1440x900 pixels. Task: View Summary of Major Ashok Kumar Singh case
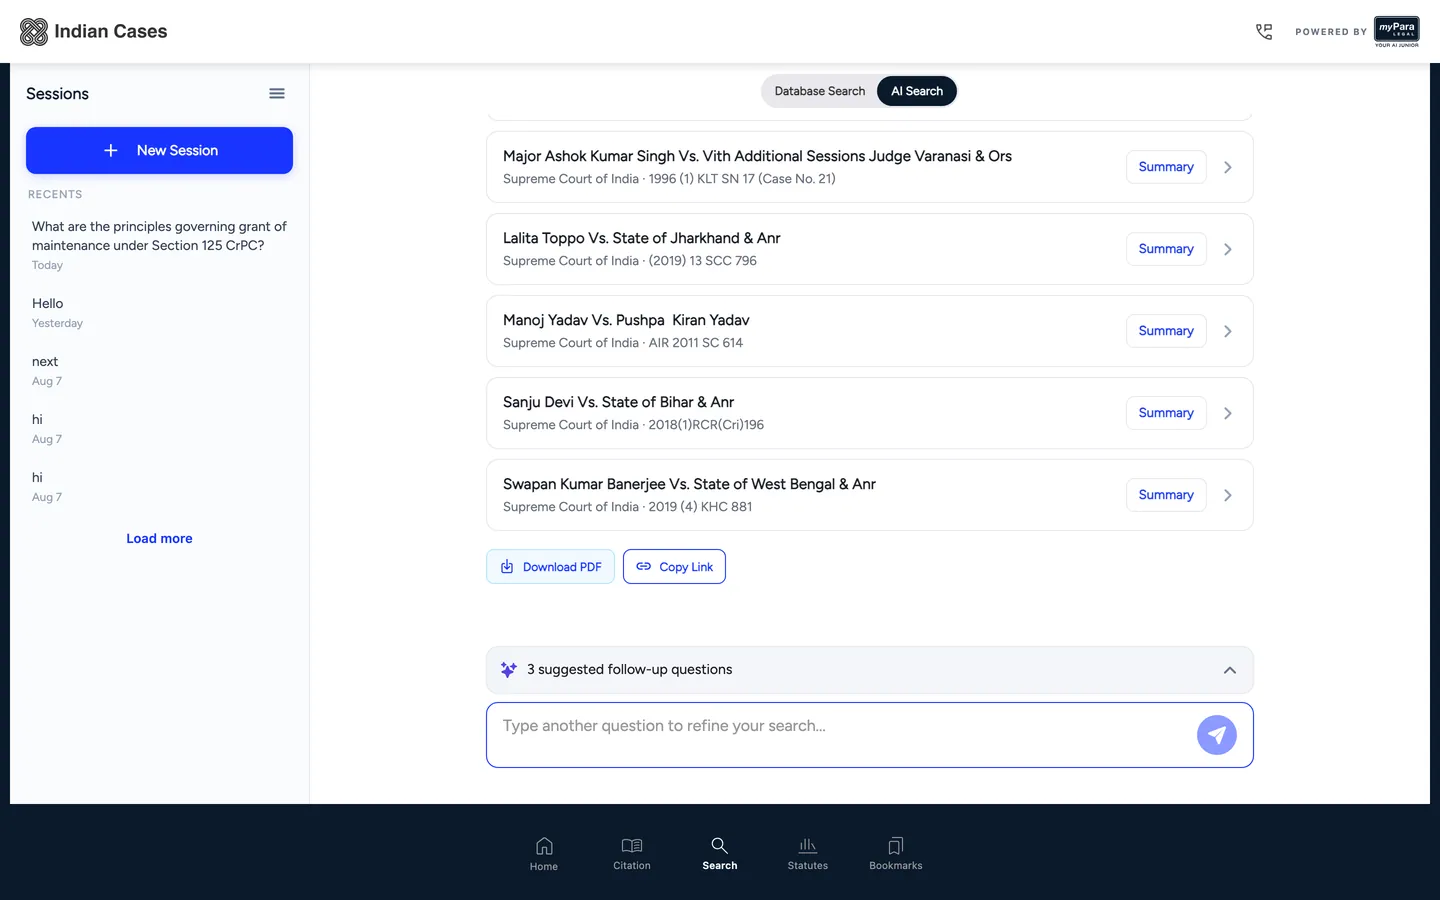pyautogui.click(x=1166, y=167)
